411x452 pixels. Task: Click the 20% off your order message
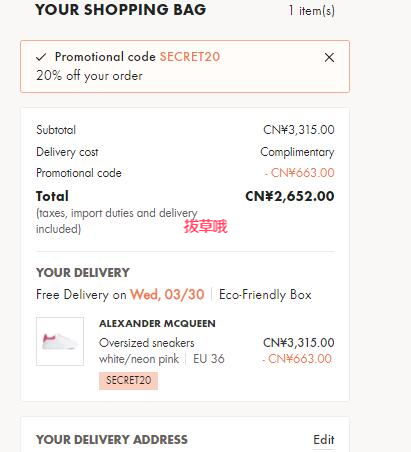(89, 76)
